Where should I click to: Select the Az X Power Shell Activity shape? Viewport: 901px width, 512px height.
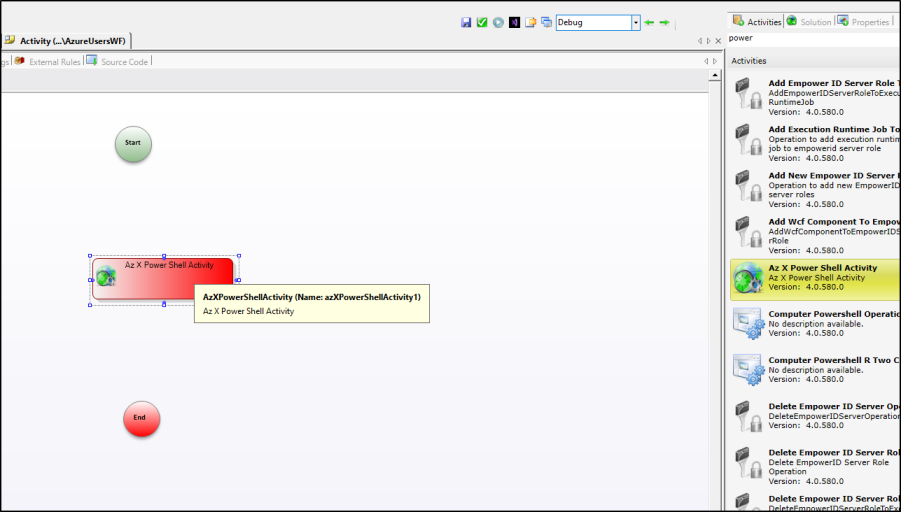click(164, 279)
